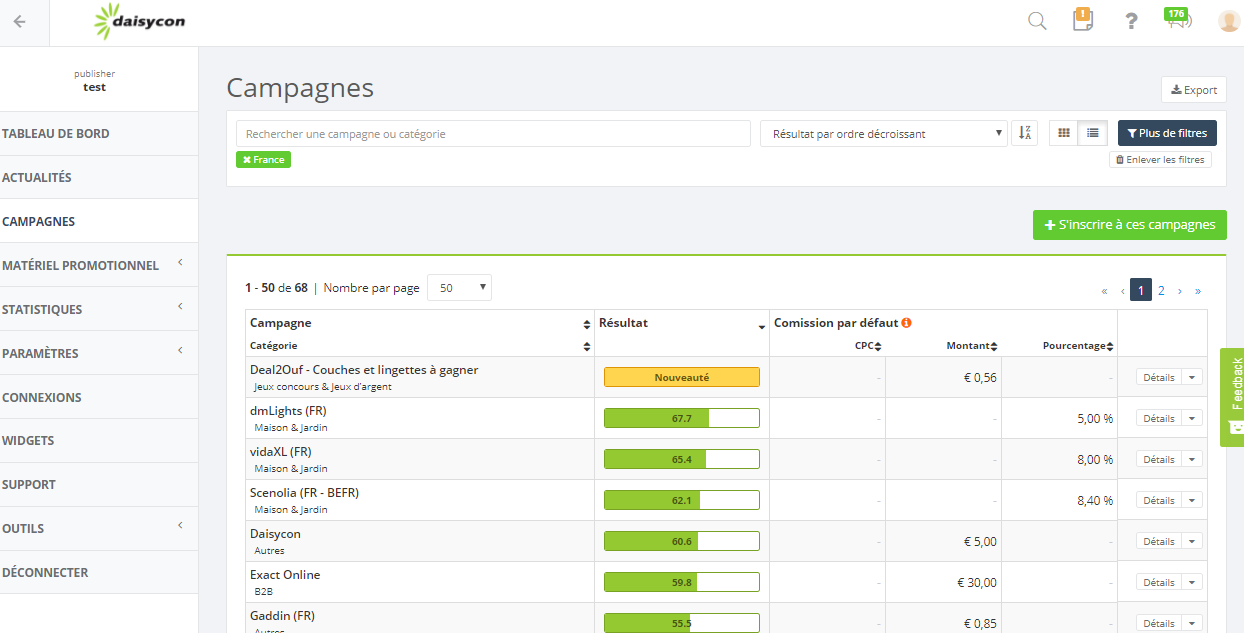Sort by Catégorie column arrows
Image resolution: width=1244 pixels, height=633 pixels.
pyautogui.click(x=587, y=346)
